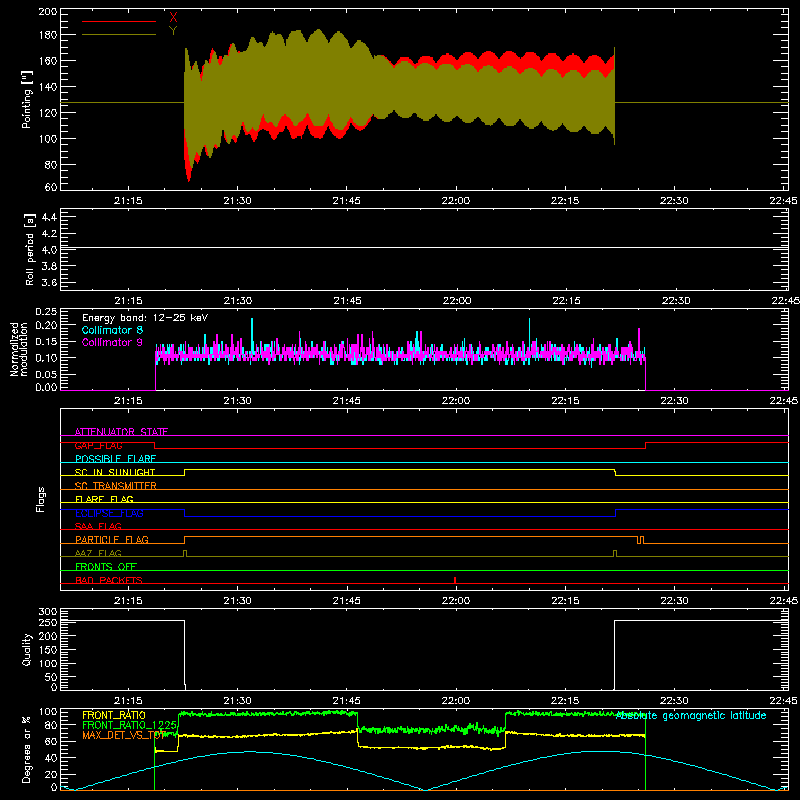Click 21:30 time label under Flags plot
Screen dimensions: 800x800
(237, 601)
